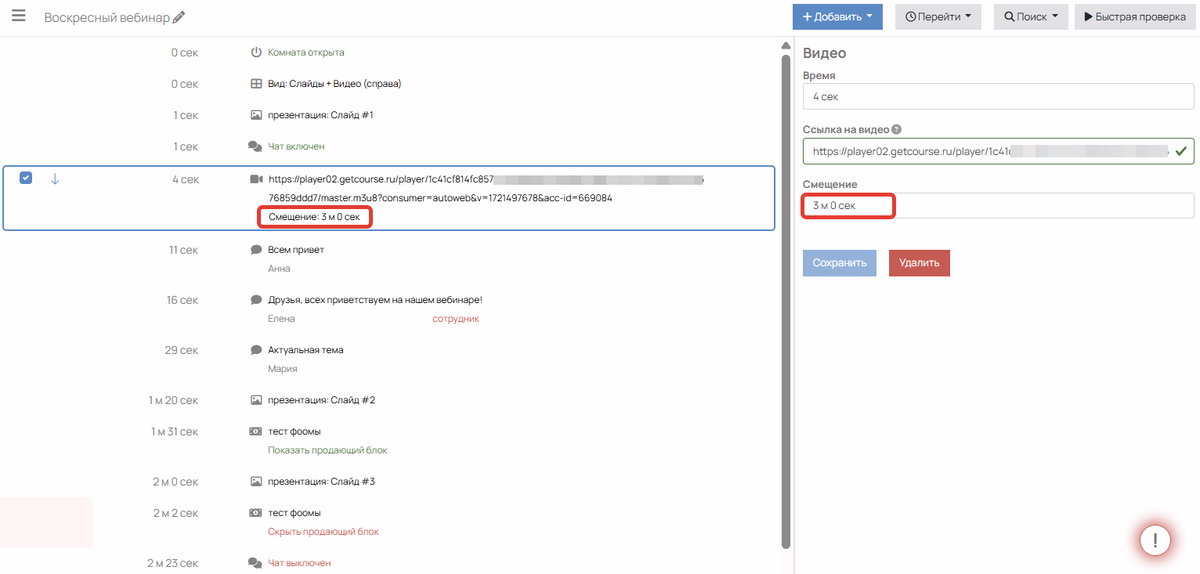Click the author name Елена
Screen dimensions: 1200x574
(x=282, y=319)
